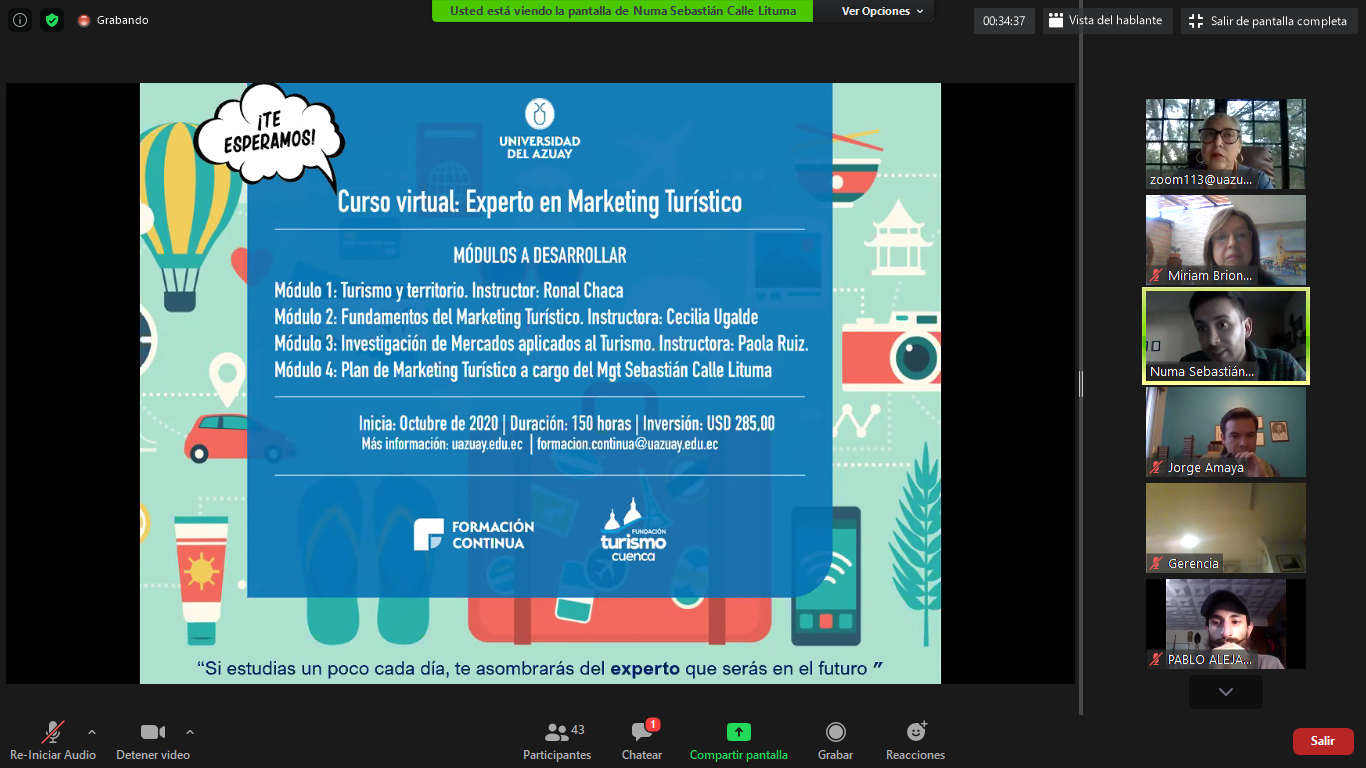Expand the Ver Opciones dropdown
This screenshot has height=768, width=1366.
882,11
